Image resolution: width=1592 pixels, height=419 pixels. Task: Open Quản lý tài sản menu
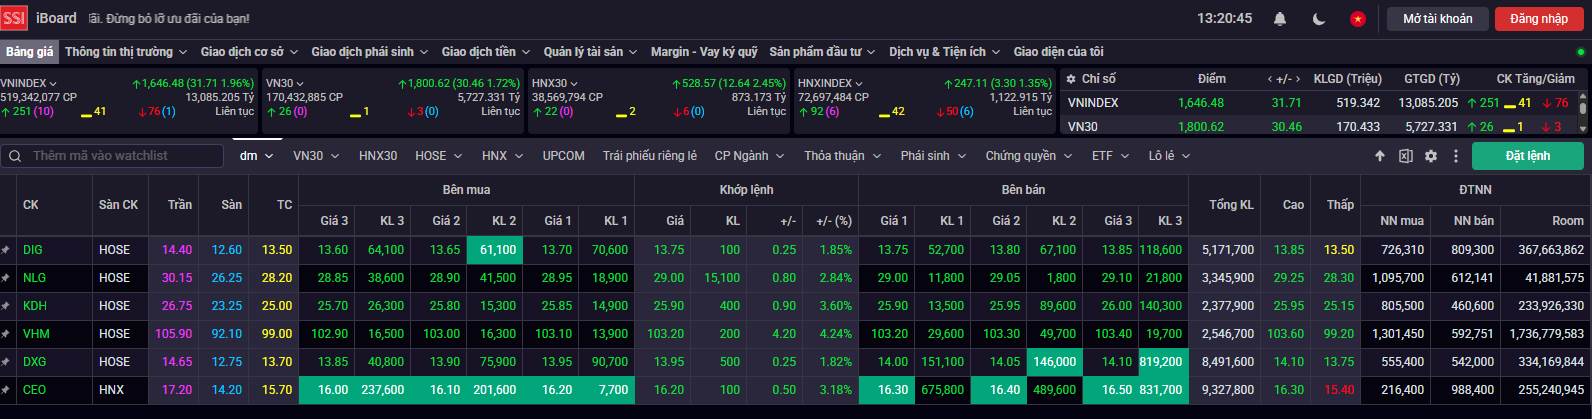pyautogui.click(x=590, y=51)
